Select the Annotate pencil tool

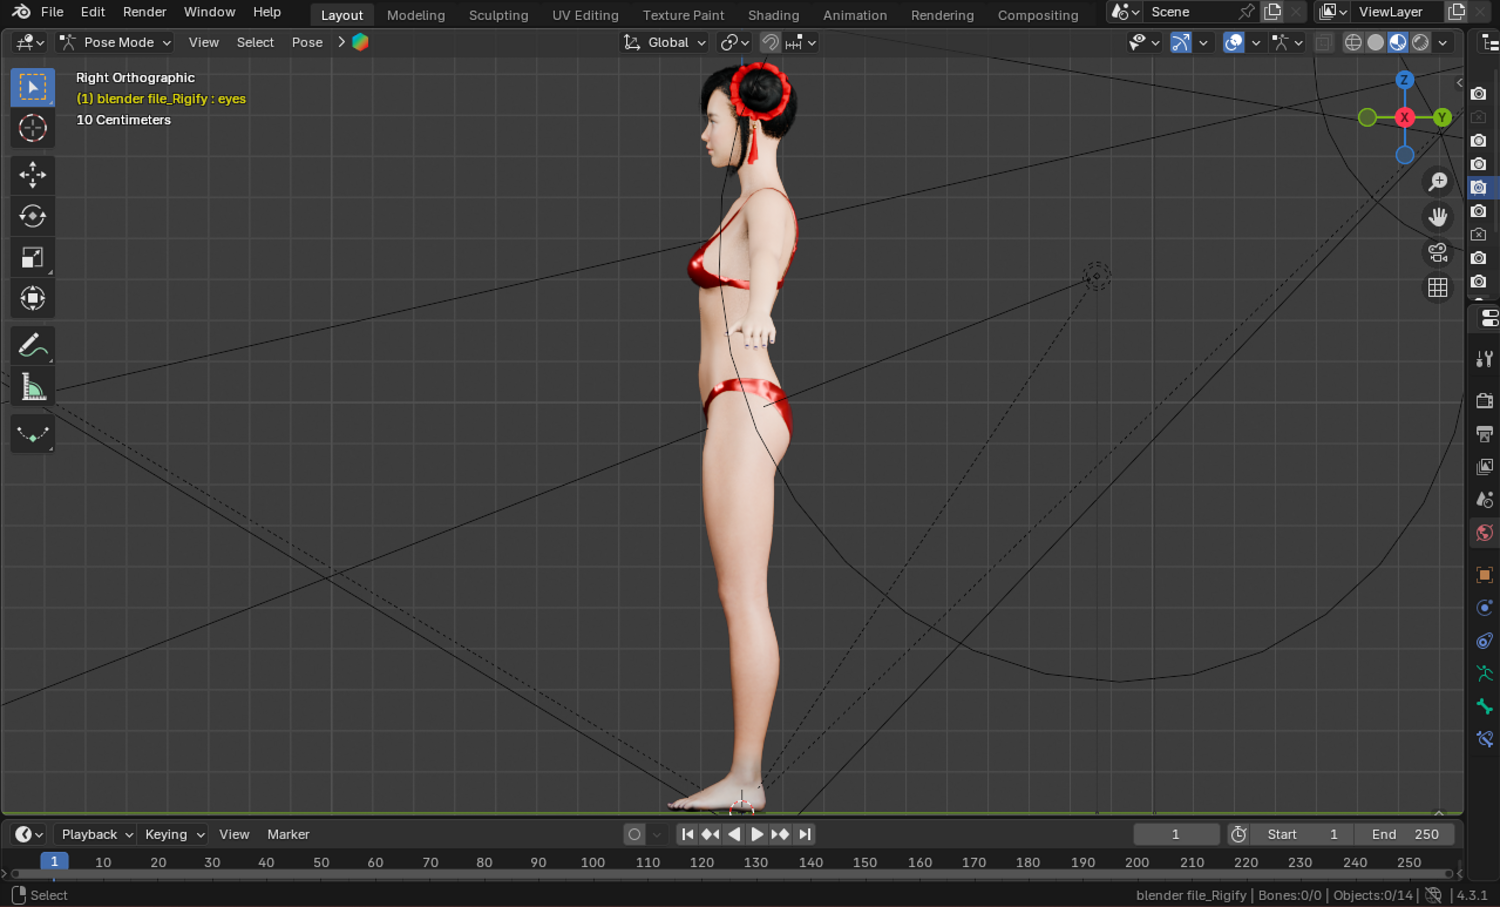(x=32, y=345)
